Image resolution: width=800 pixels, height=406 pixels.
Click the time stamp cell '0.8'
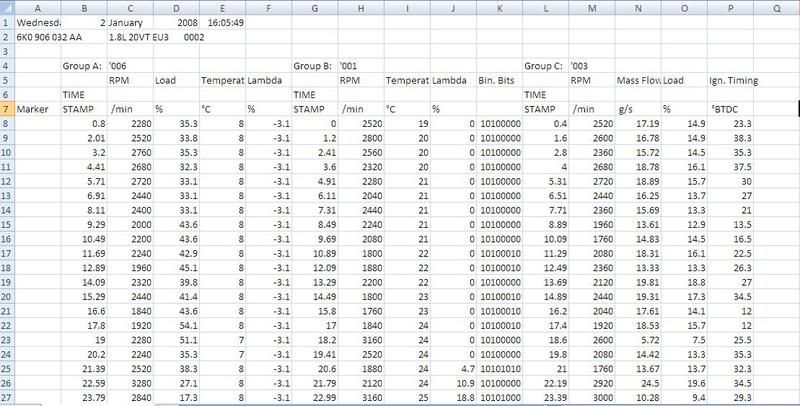(x=84, y=123)
